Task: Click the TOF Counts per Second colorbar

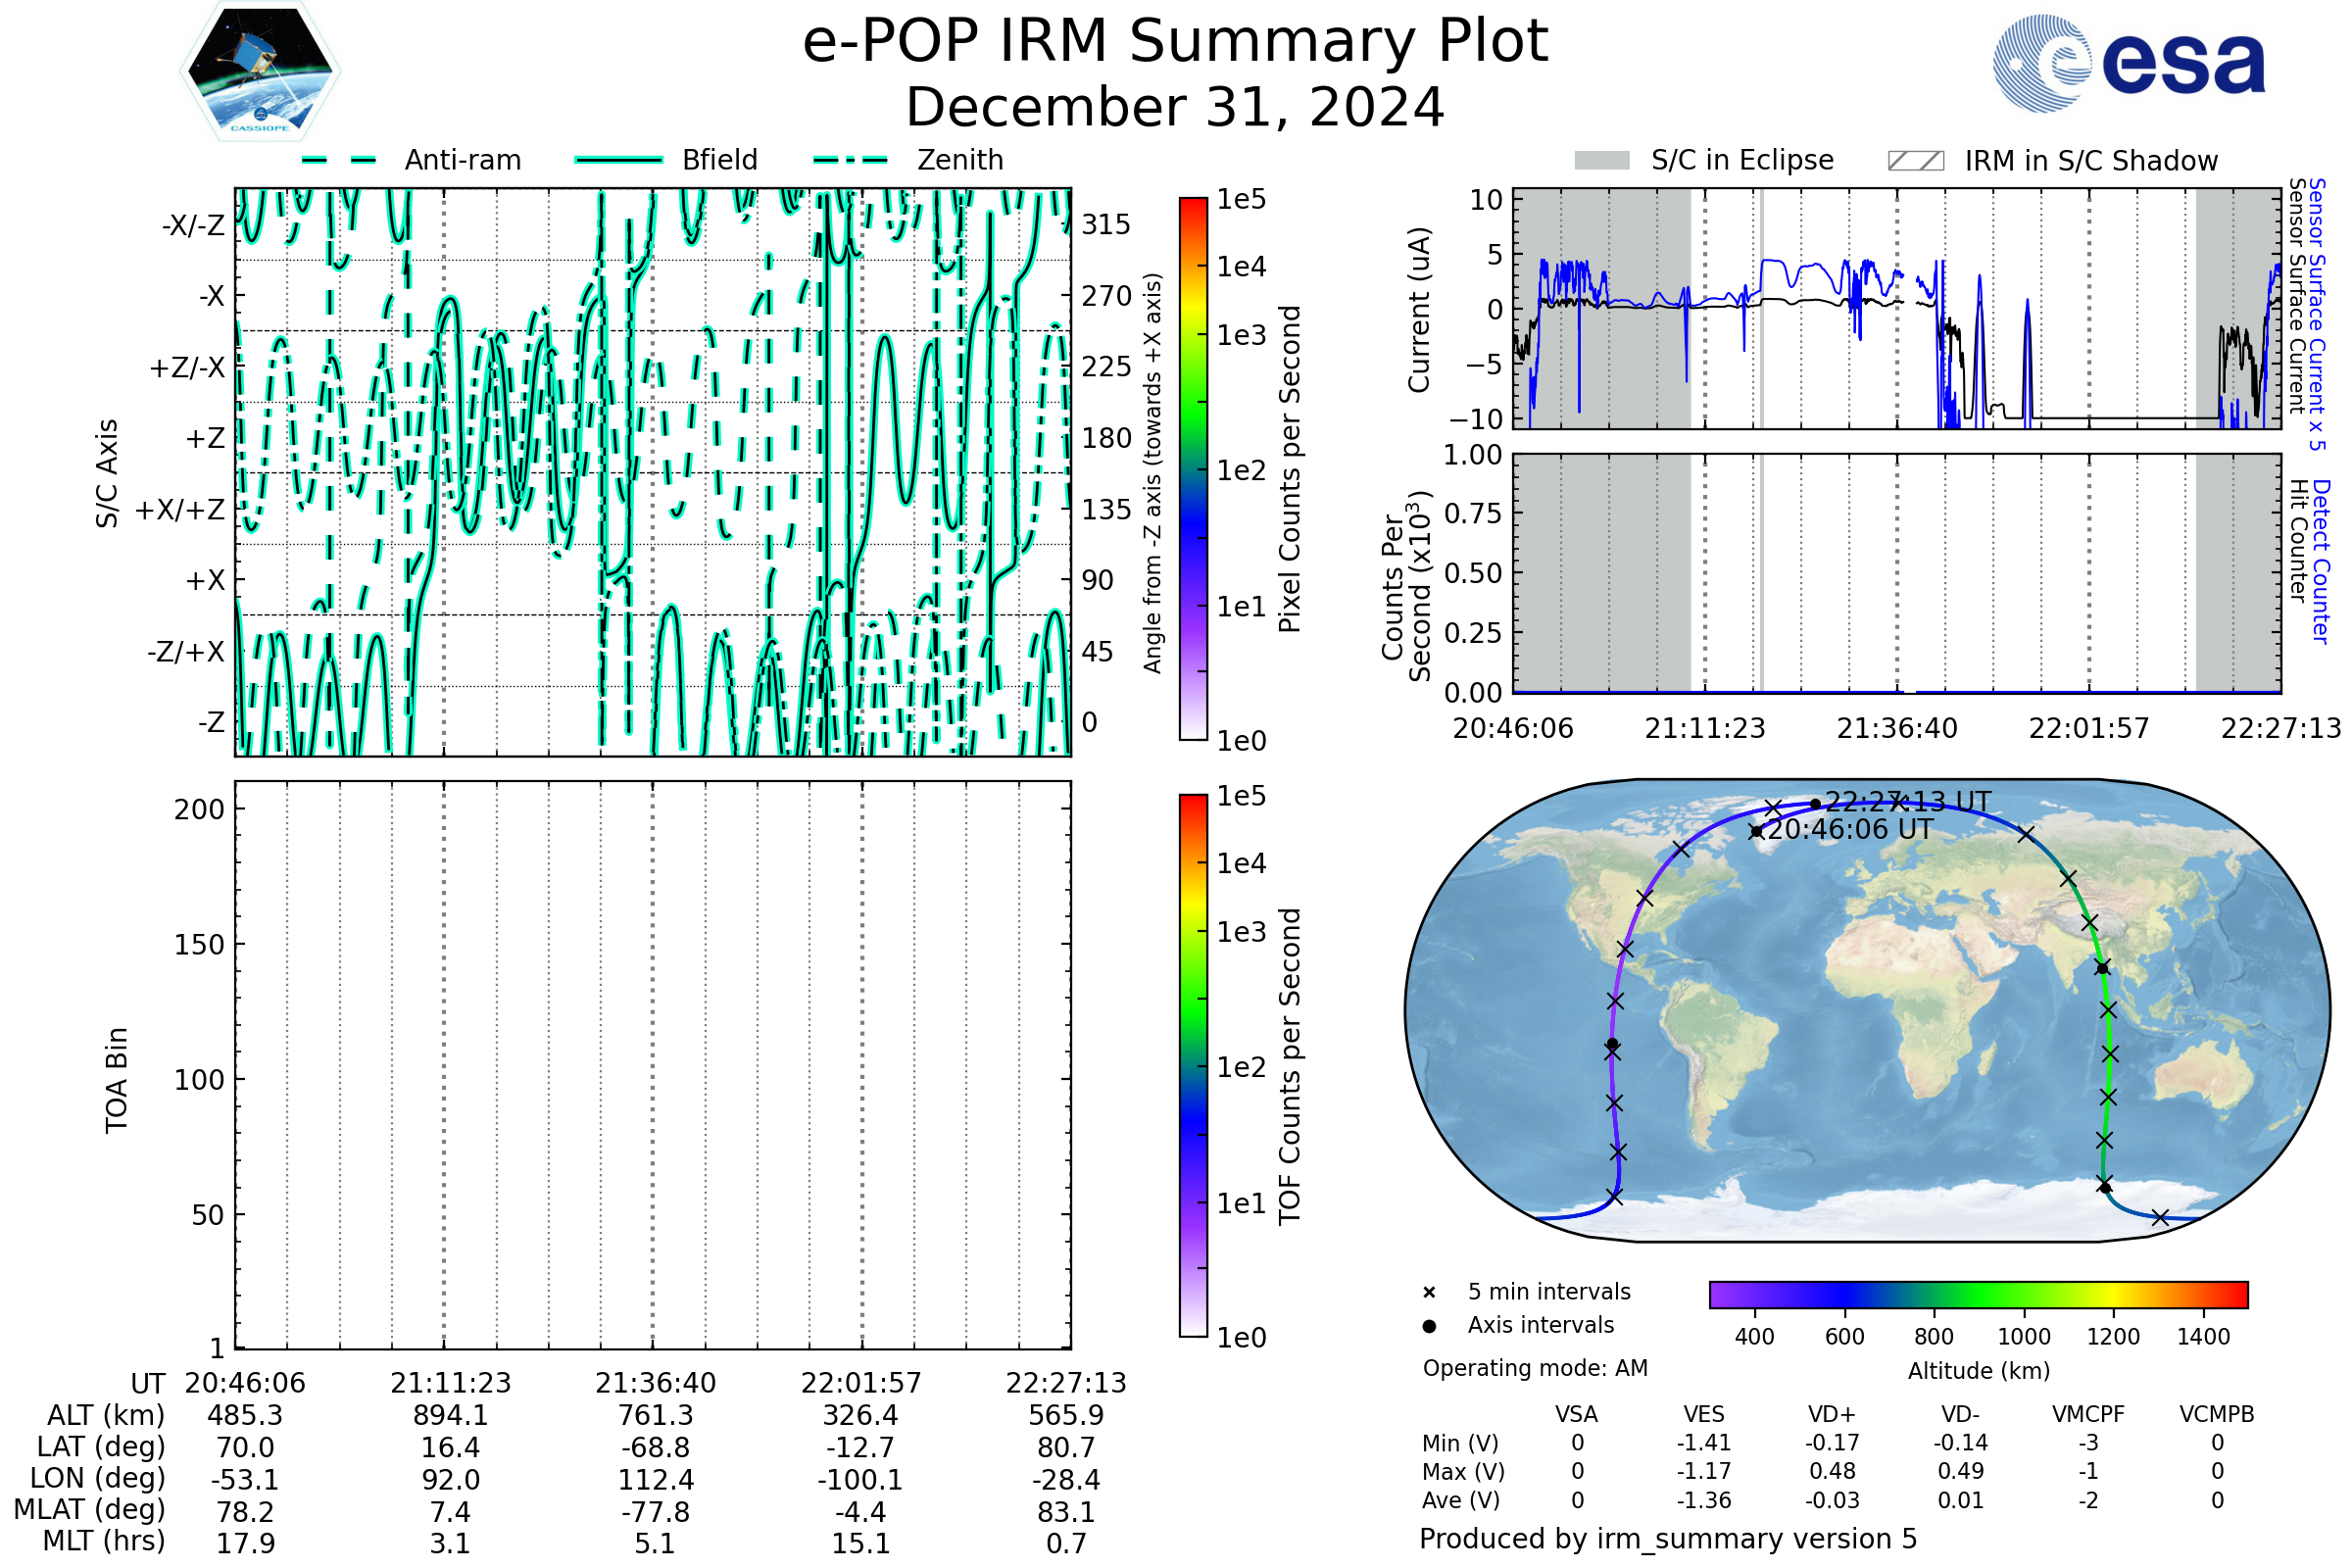Action: 1193,1065
